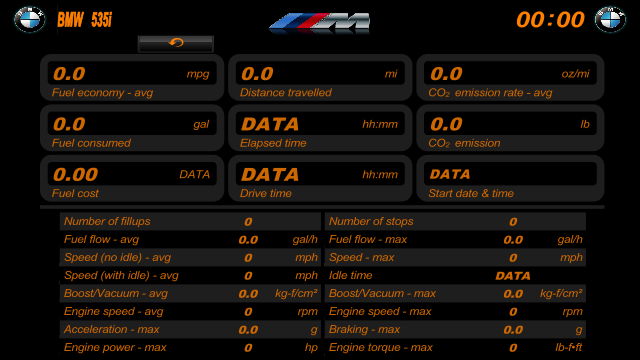Select the Elapsed time tile

point(320,128)
